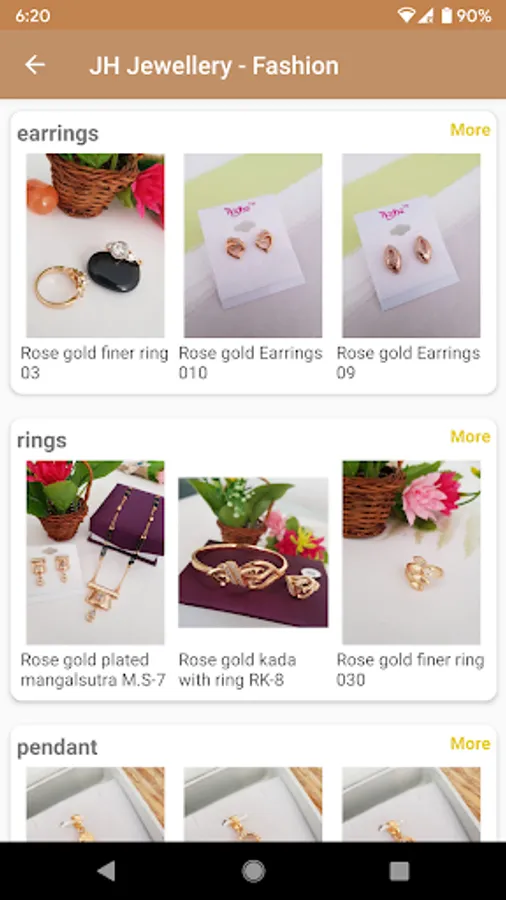The height and width of the screenshot is (900, 506).
Task: View Rose gold plated mangalsutra M.S-7 image
Action: point(95,552)
